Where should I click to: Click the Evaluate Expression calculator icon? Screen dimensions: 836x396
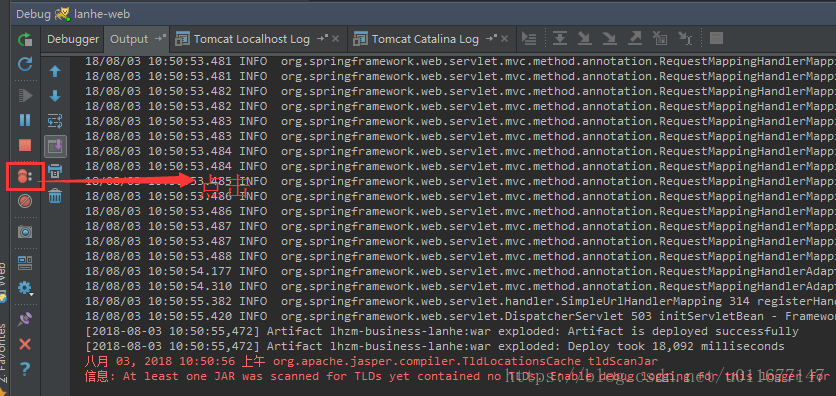coord(716,38)
